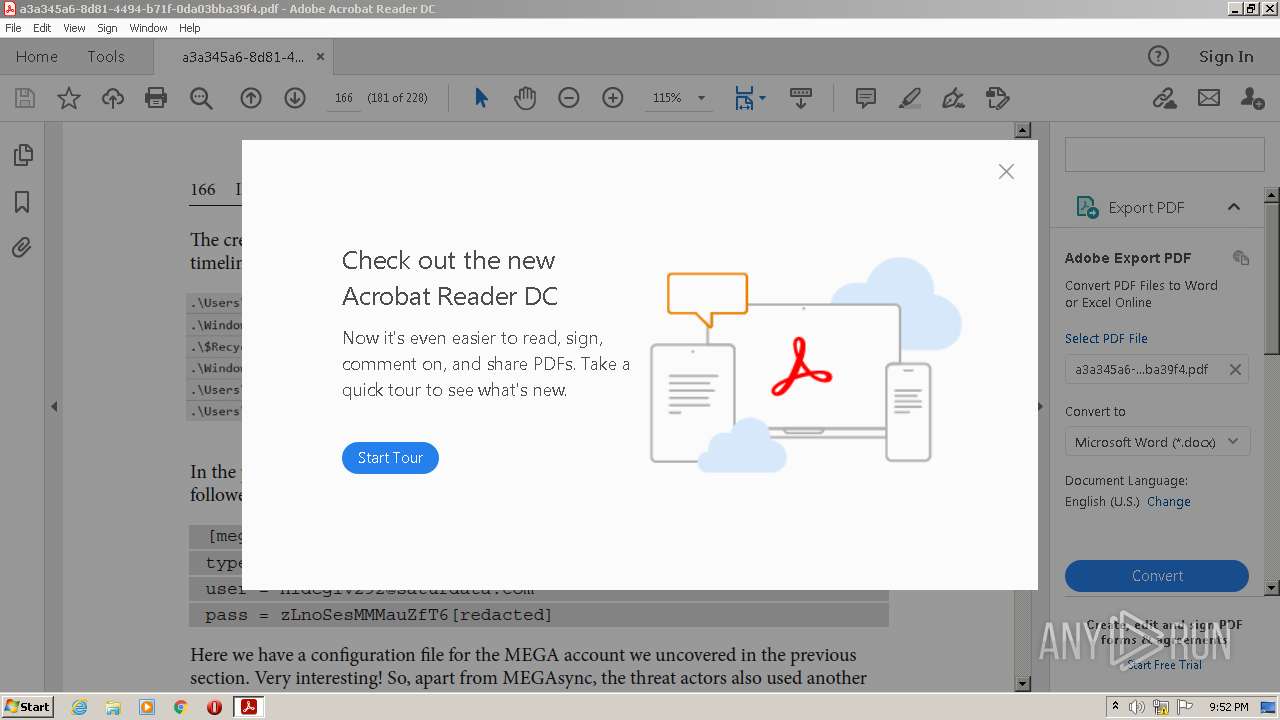
Task: Collapse the left navigation pane arrow
Action: tap(54, 407)
